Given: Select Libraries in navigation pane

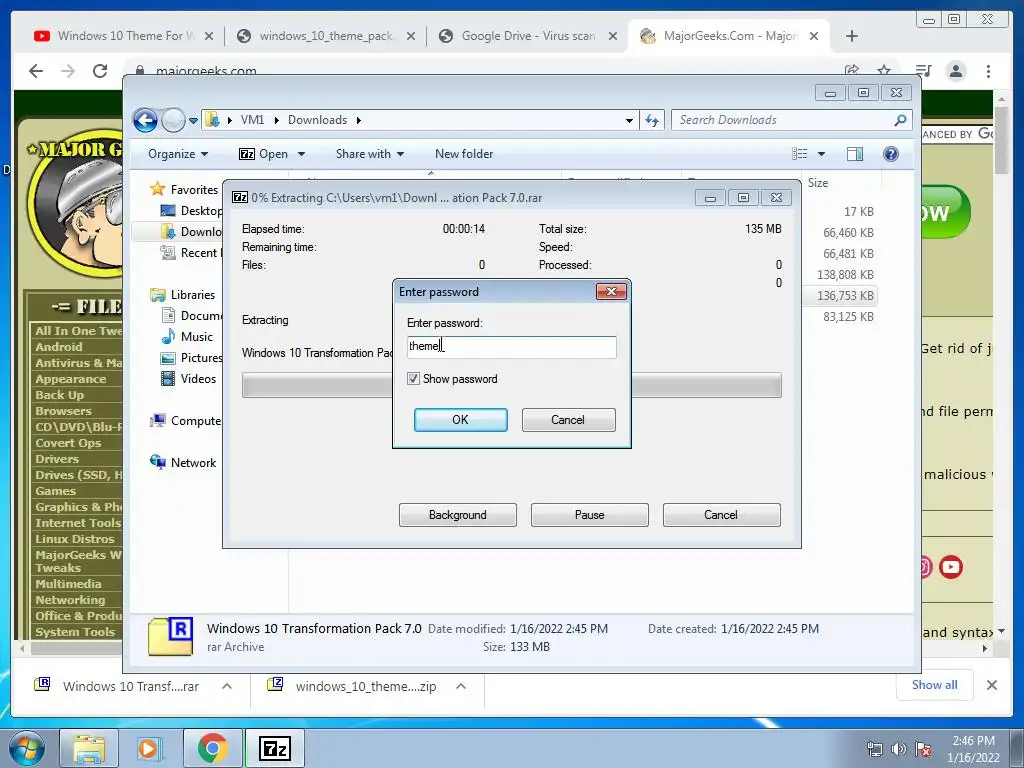Looking at the screenshot, I should pyautogui.click(x=192, y=295).
